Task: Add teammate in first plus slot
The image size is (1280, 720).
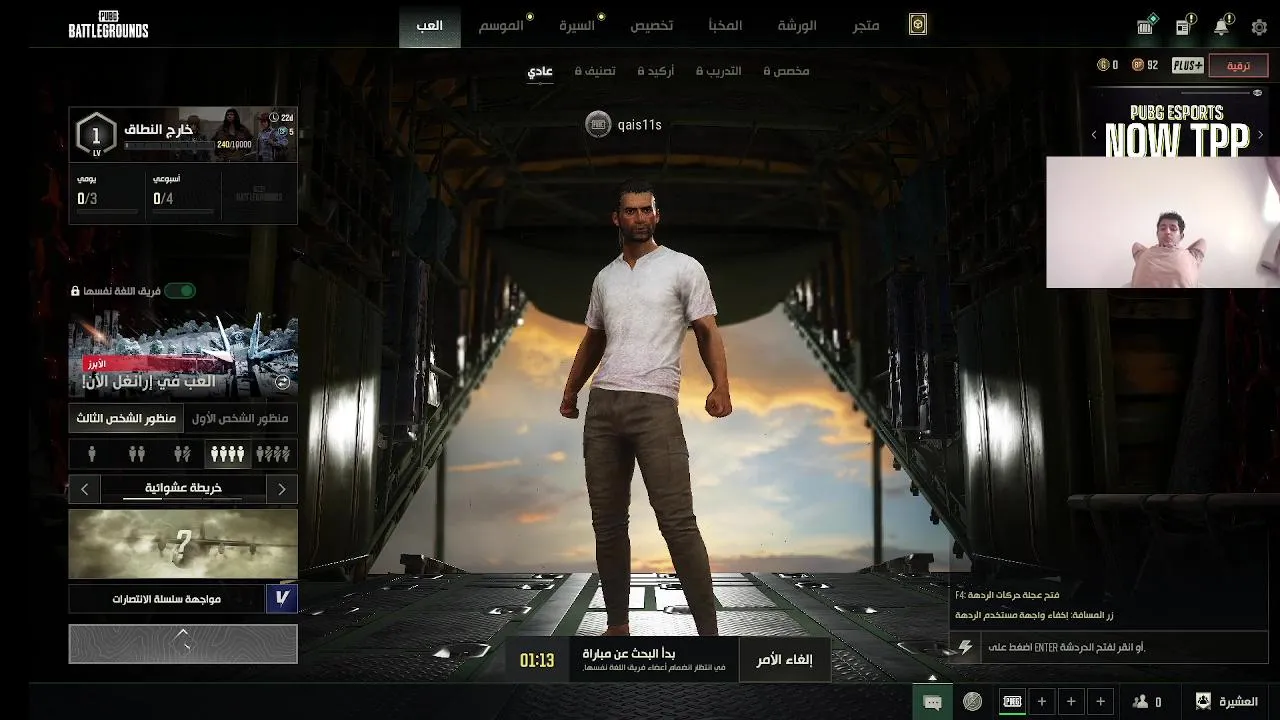Action: [x=1041, y=702]
